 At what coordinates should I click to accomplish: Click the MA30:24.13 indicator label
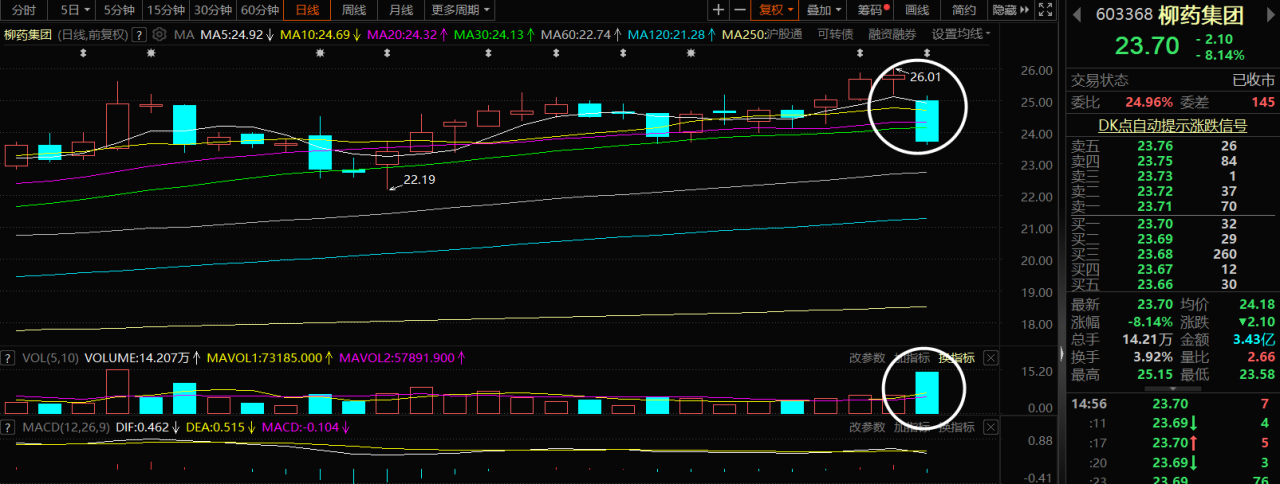489,34
